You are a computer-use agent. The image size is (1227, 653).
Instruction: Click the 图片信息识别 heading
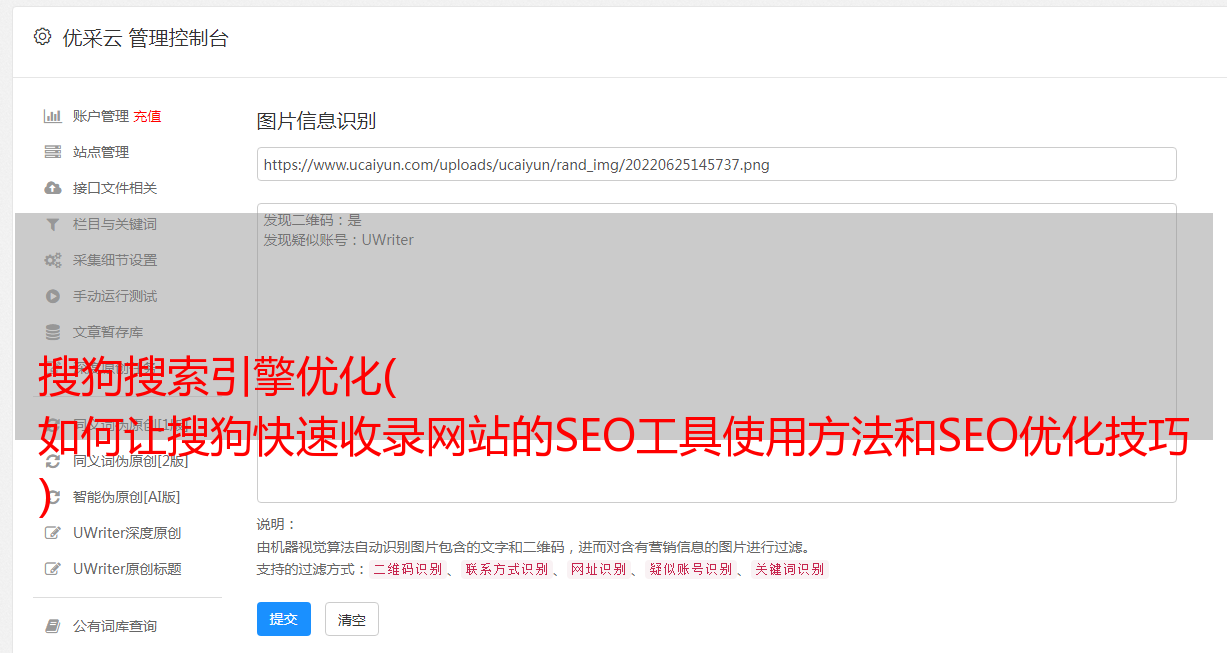316,122
